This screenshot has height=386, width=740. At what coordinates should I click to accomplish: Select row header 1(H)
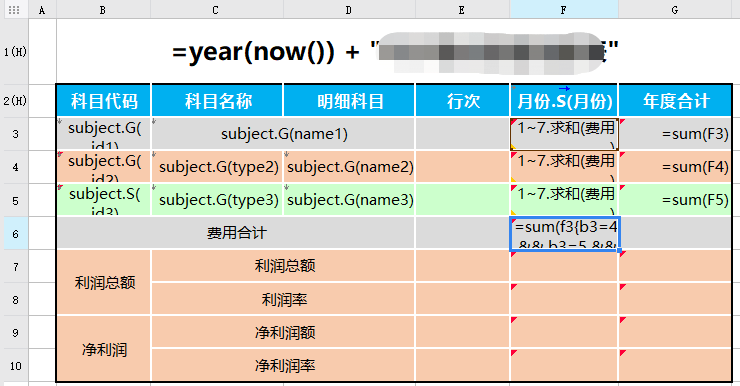[x=16, y=52]
